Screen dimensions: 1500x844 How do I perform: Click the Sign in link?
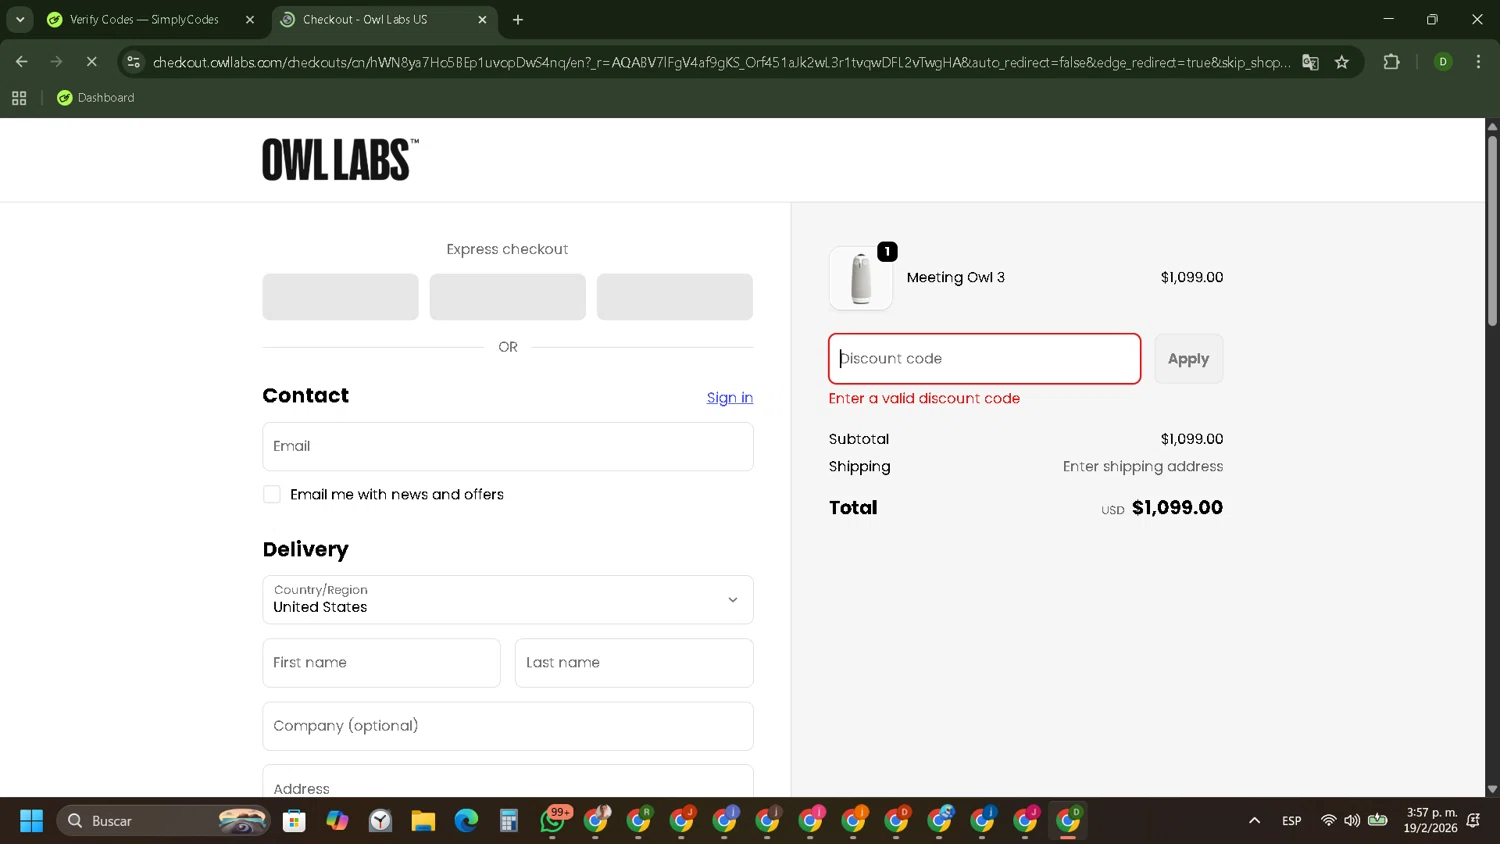point(730,398)
